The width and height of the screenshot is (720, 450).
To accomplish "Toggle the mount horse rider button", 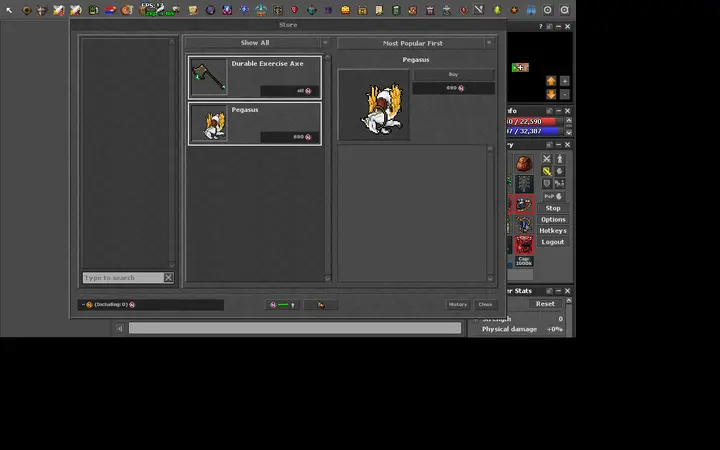I will click(x=560, y=184).
